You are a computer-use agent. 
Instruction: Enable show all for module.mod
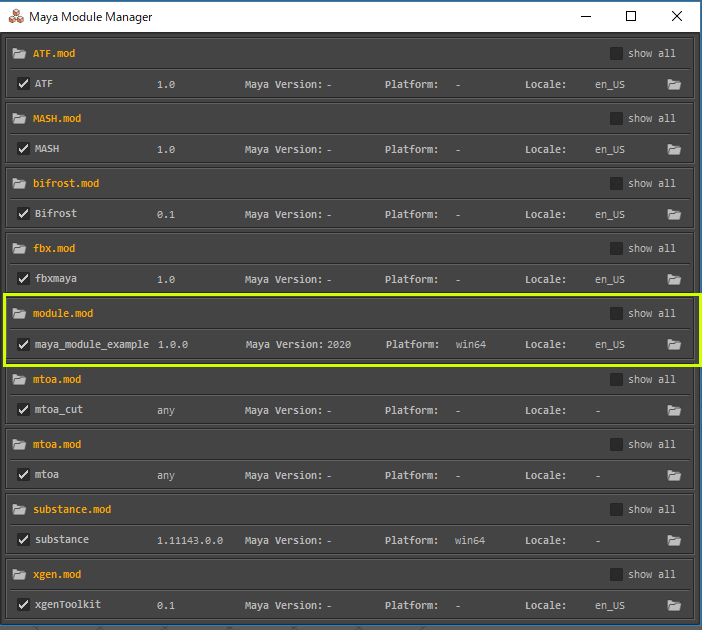[617, 314]
